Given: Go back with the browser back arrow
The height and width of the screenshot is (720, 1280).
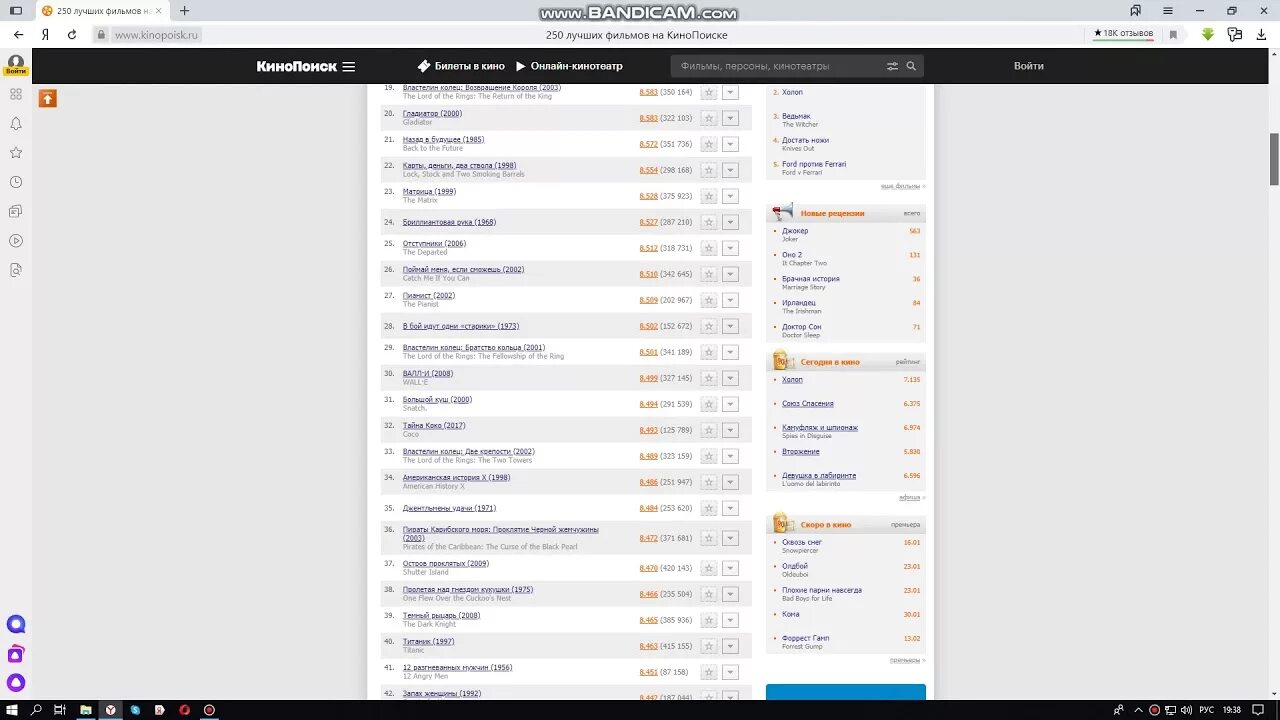Looking at the screenshot, I should click(x=18, y=34).
